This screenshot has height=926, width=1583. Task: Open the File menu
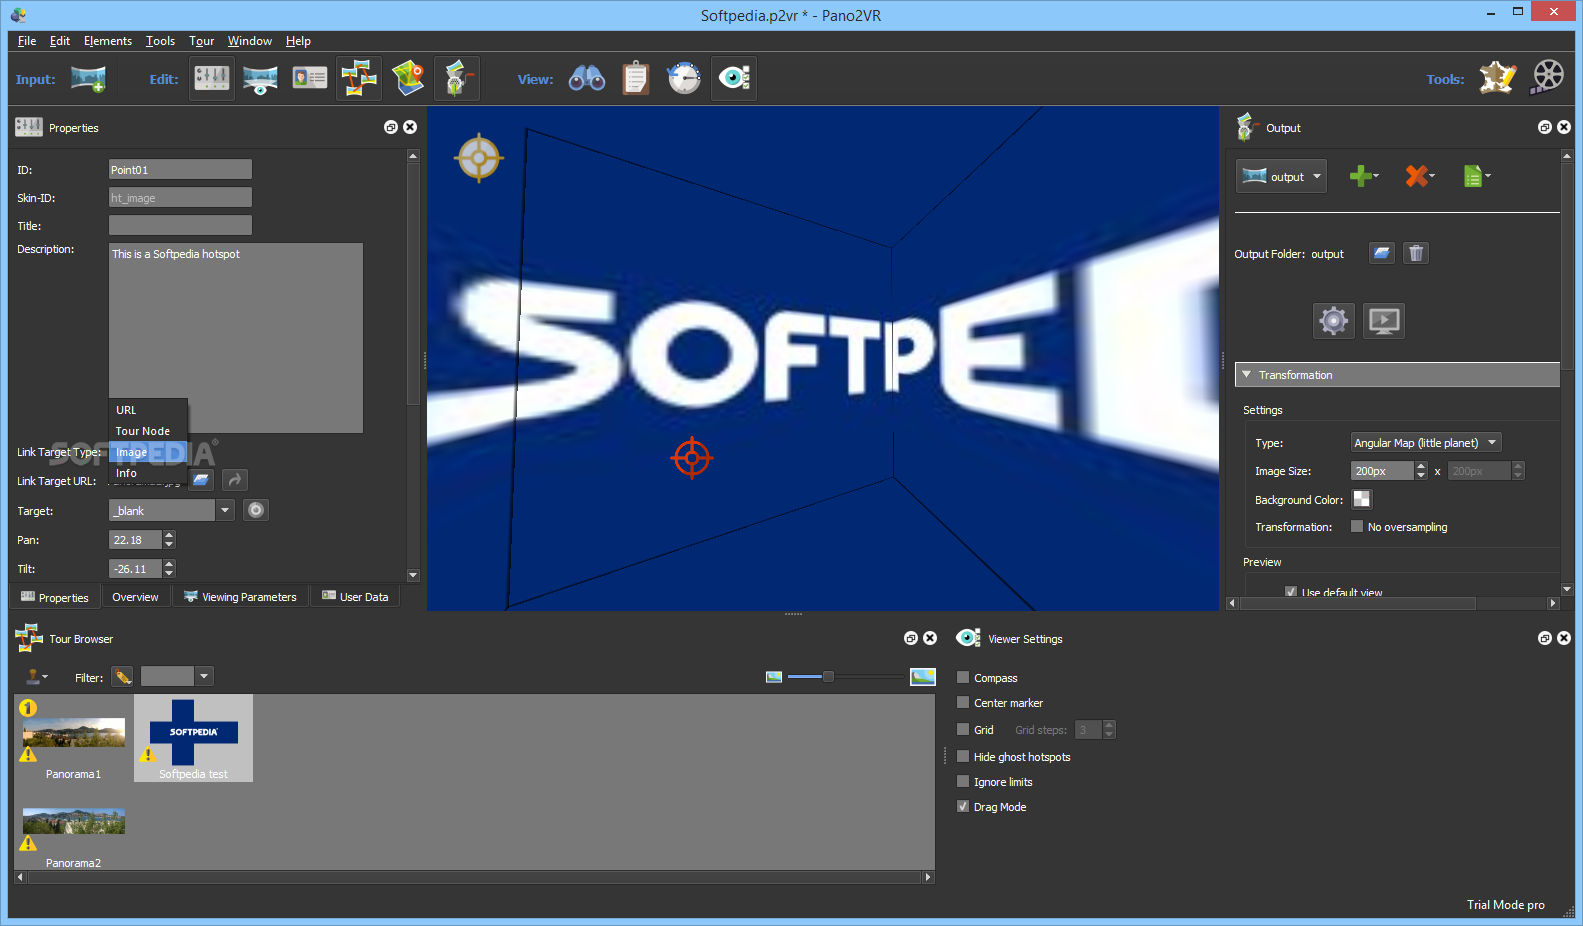point(27,41)
